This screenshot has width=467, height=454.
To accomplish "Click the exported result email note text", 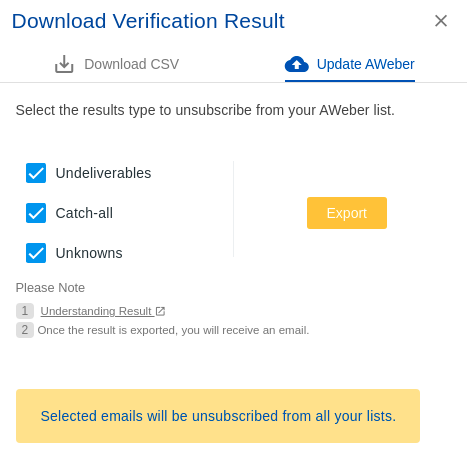I will pos(173,330).
